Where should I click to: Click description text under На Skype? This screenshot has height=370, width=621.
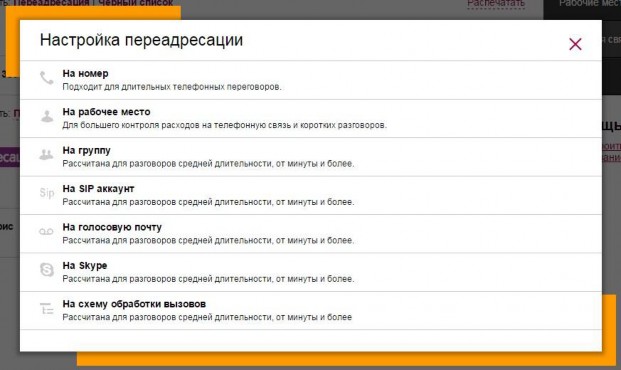coord(208,279)
